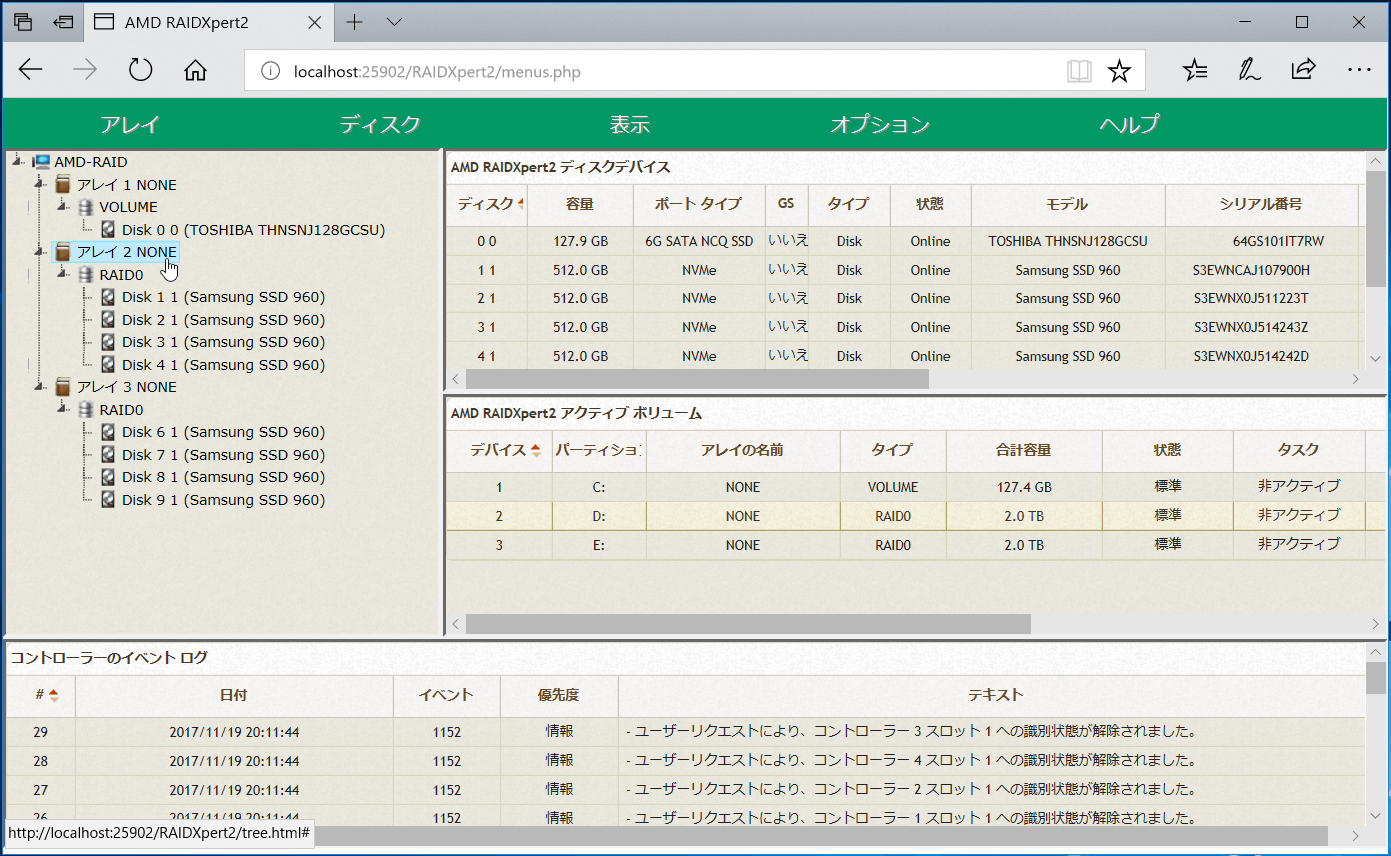The height and width of the screenshot is (856, 1391).
Task: Select Disk 0 0 (TOSHIBA THNSNJ128GCSU) label
Action: [x=254, y=230]
